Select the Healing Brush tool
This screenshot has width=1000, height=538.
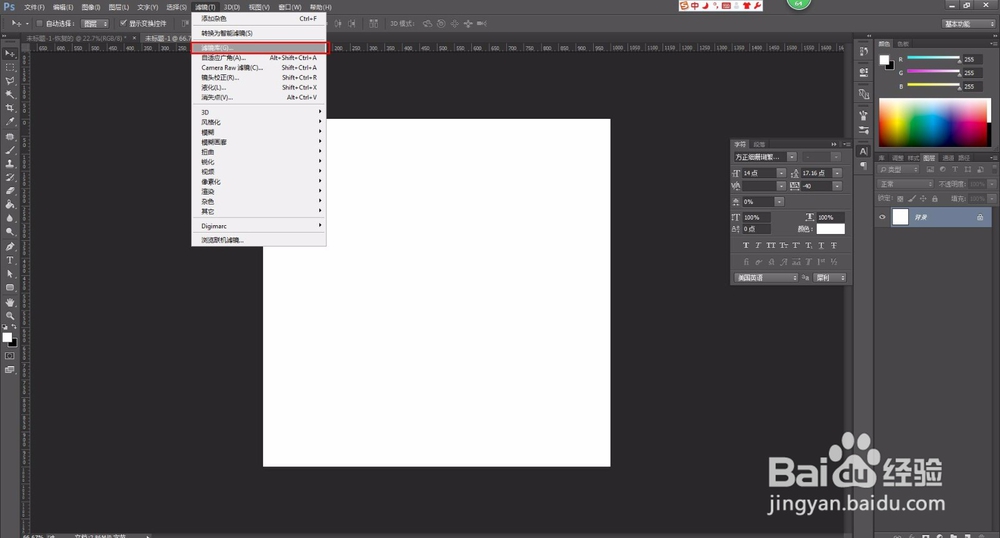[10, 136]
